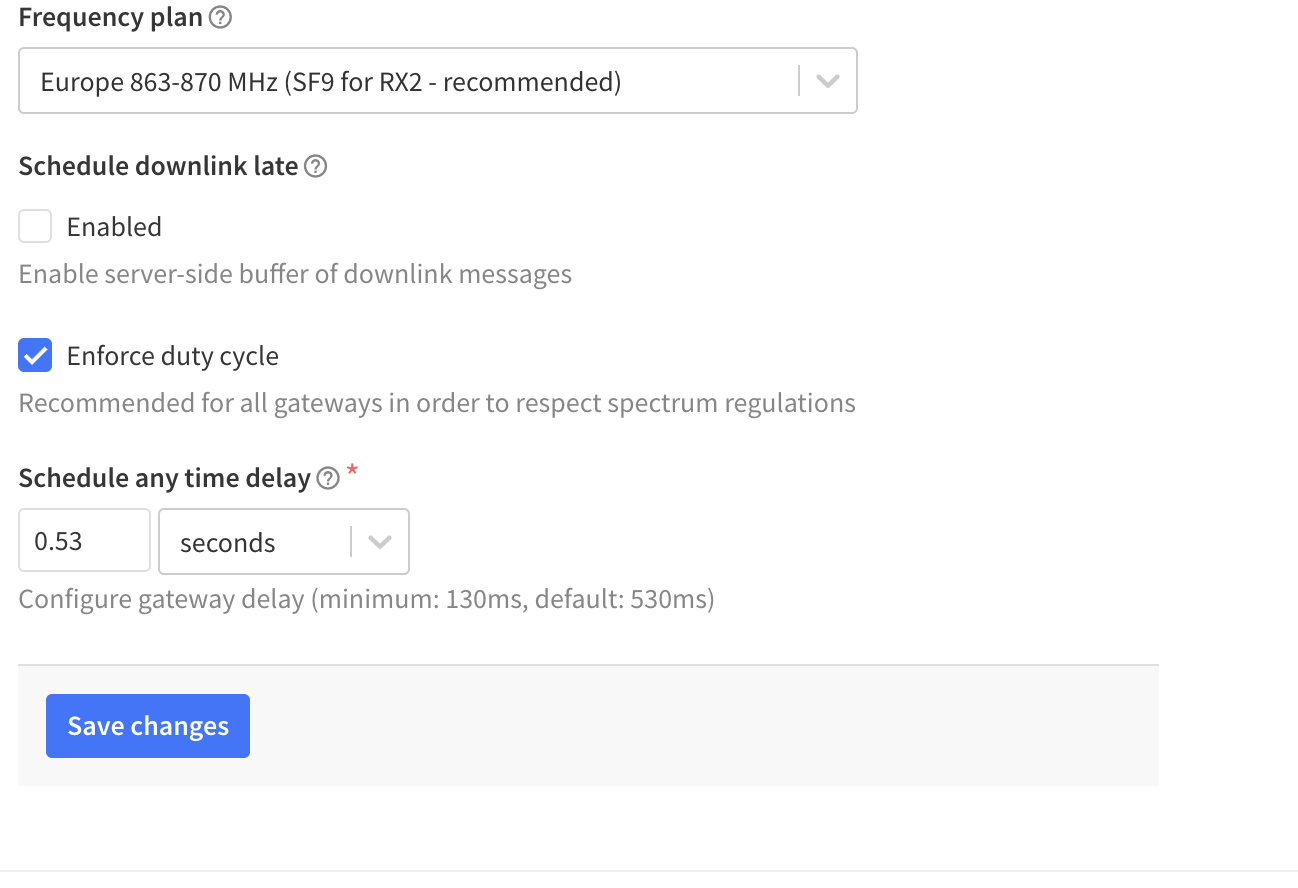Open the seconds time unit dropdown
Image resolution: width=1298 pixels, height=888 pixels.
tap(255, 542)
